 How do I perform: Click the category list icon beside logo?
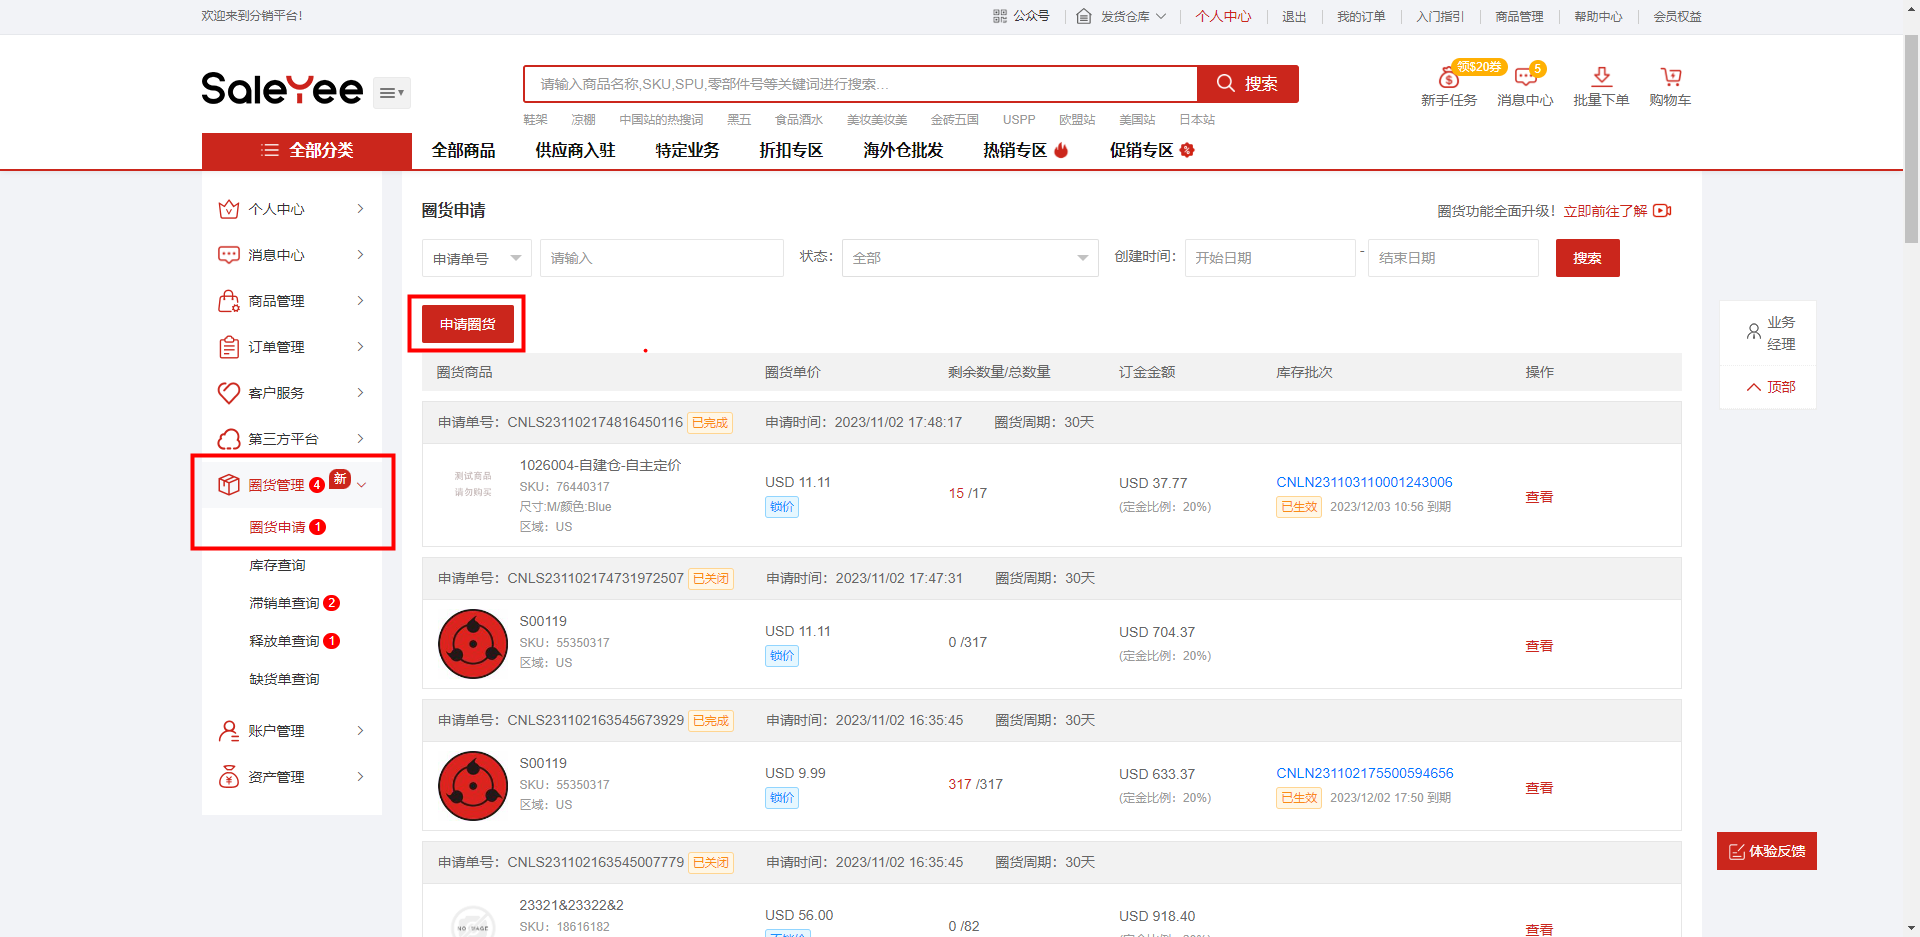pyautogui.click(x=391, y=93)
